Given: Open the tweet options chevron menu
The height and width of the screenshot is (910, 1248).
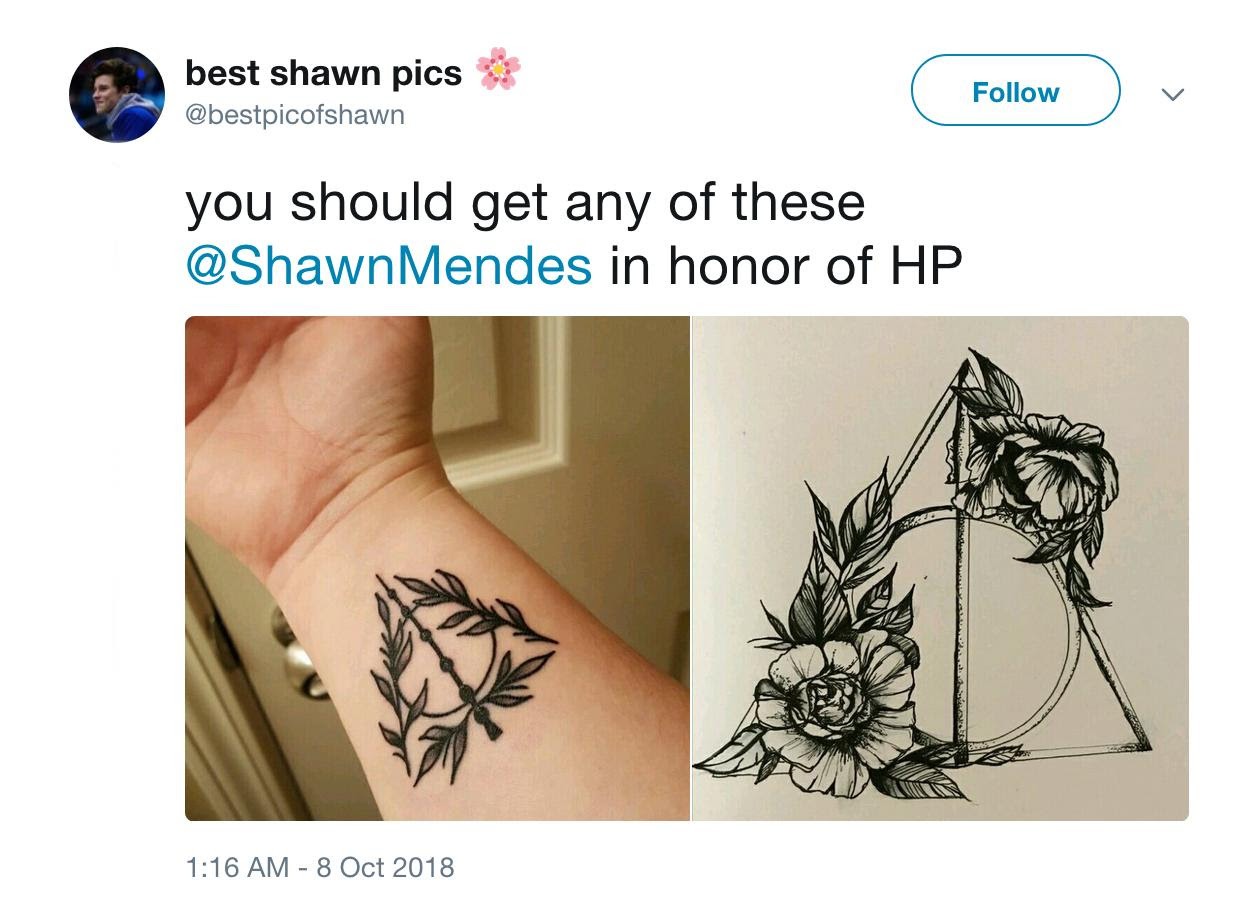Looking at the screenshot, I should point(1171,95).
